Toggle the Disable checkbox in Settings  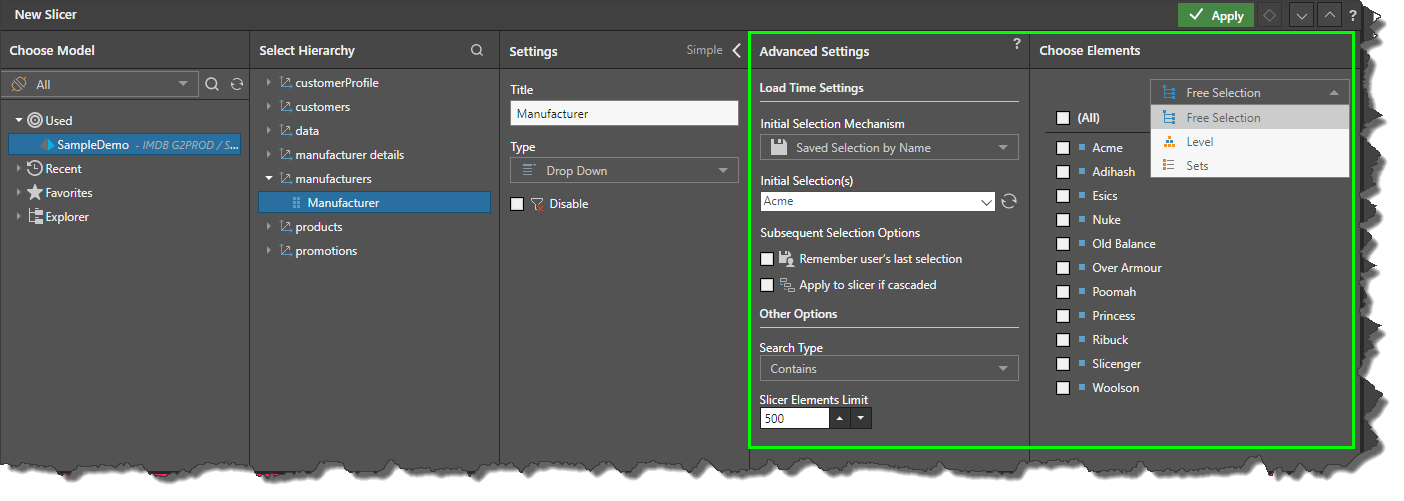click(517, 204)
